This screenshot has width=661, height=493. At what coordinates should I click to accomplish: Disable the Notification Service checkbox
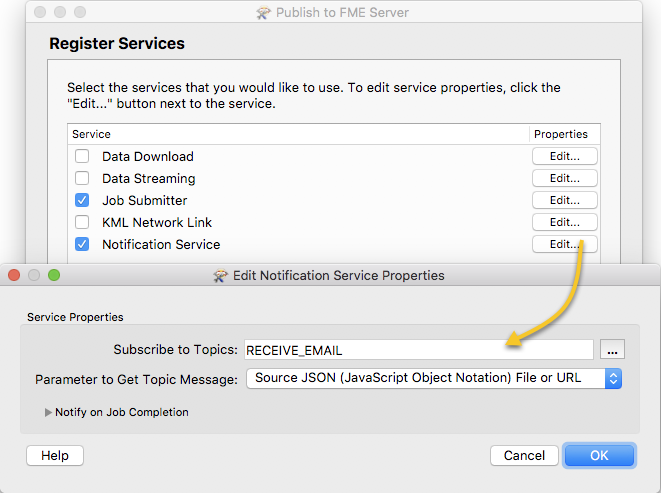coord(82,244)
